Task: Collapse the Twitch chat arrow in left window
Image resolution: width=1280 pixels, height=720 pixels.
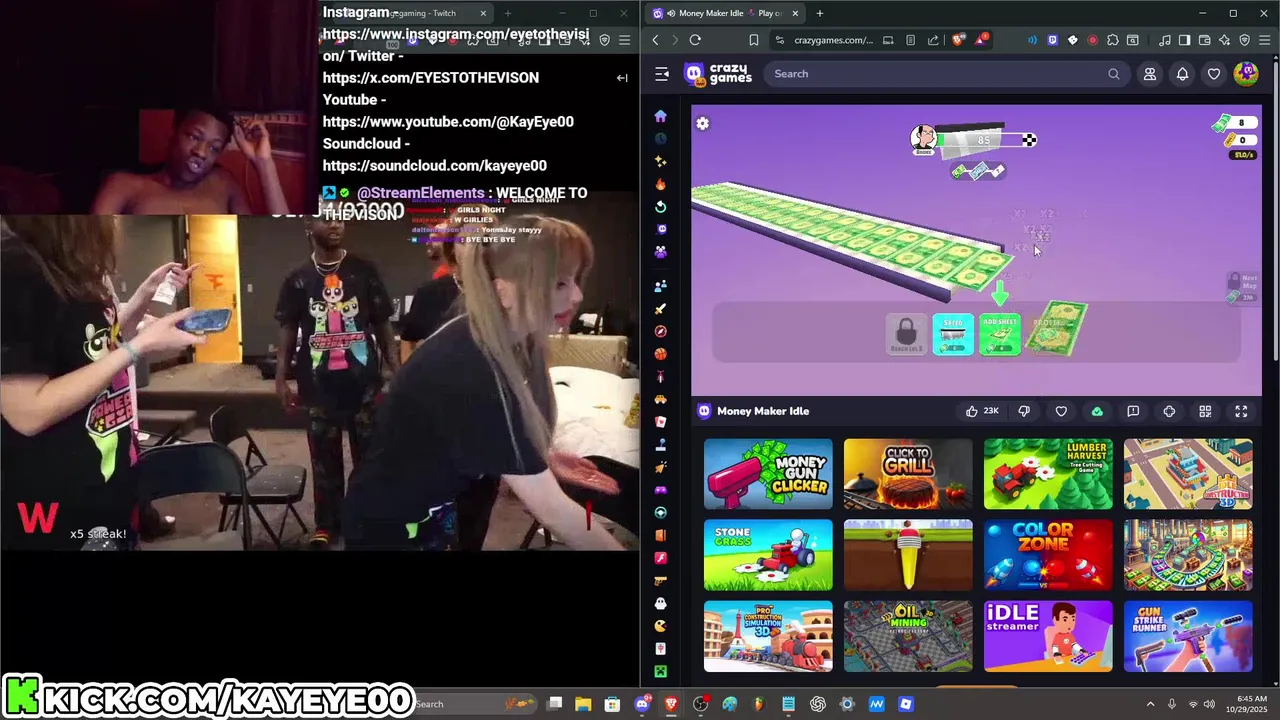Action: (622, 78)
